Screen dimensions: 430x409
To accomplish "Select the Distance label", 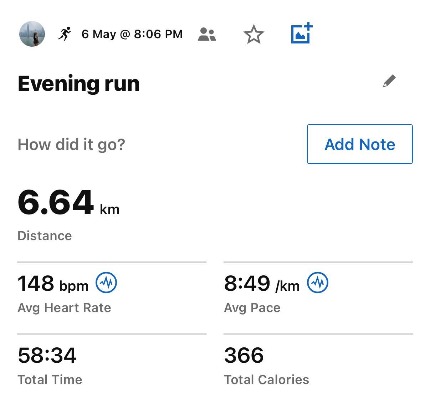I will coord(45,236).
